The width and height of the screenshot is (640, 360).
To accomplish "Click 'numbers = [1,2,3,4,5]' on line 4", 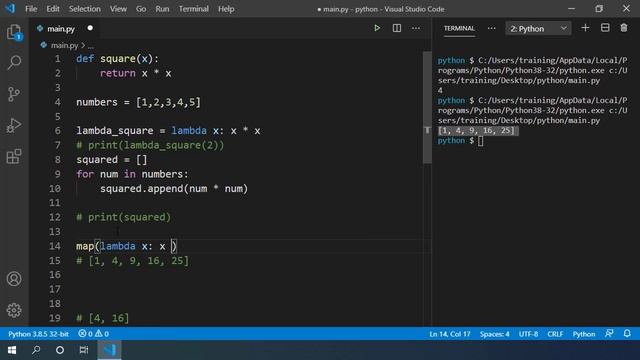I will pos(138,102).
